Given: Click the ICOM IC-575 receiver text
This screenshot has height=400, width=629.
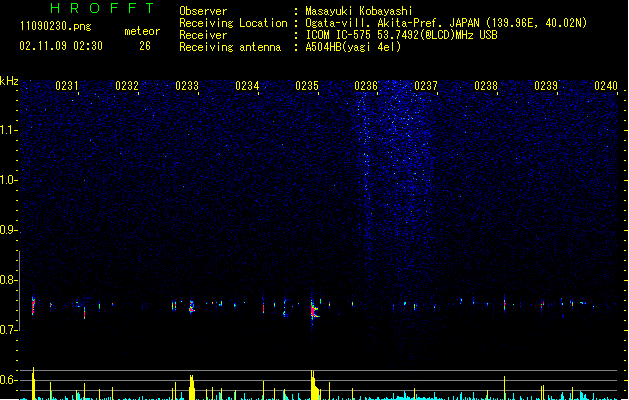Looking at the screenshot, I should coord(401,35).
